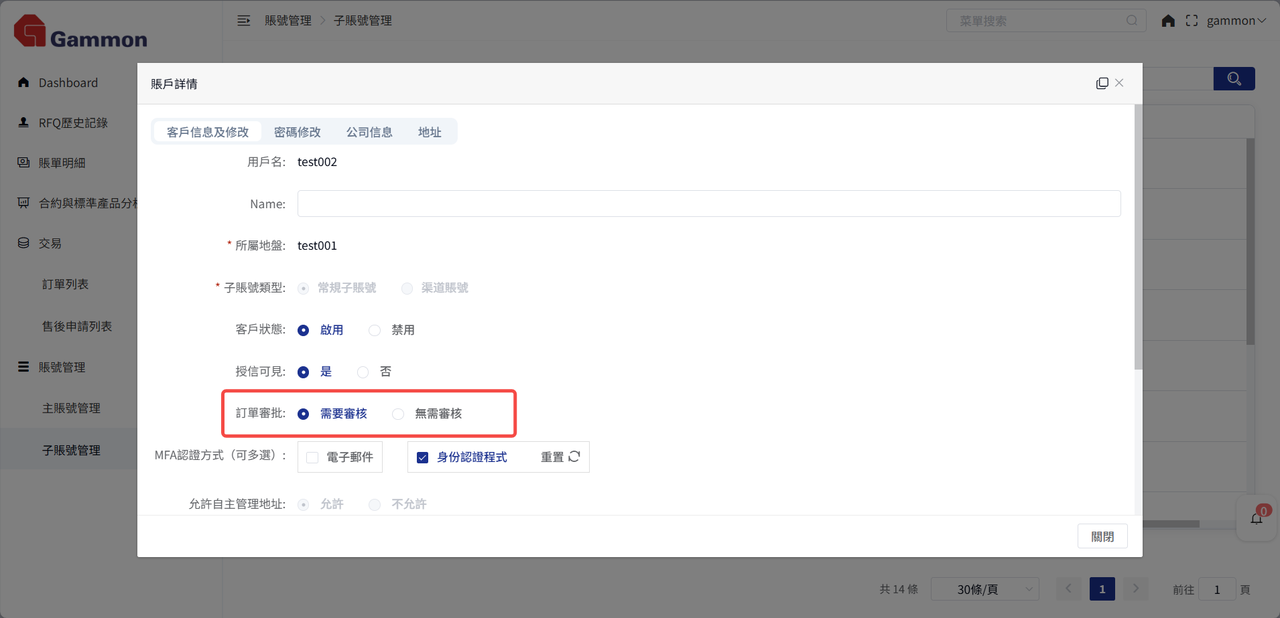Switch to the 公司信息 tab

369,132
